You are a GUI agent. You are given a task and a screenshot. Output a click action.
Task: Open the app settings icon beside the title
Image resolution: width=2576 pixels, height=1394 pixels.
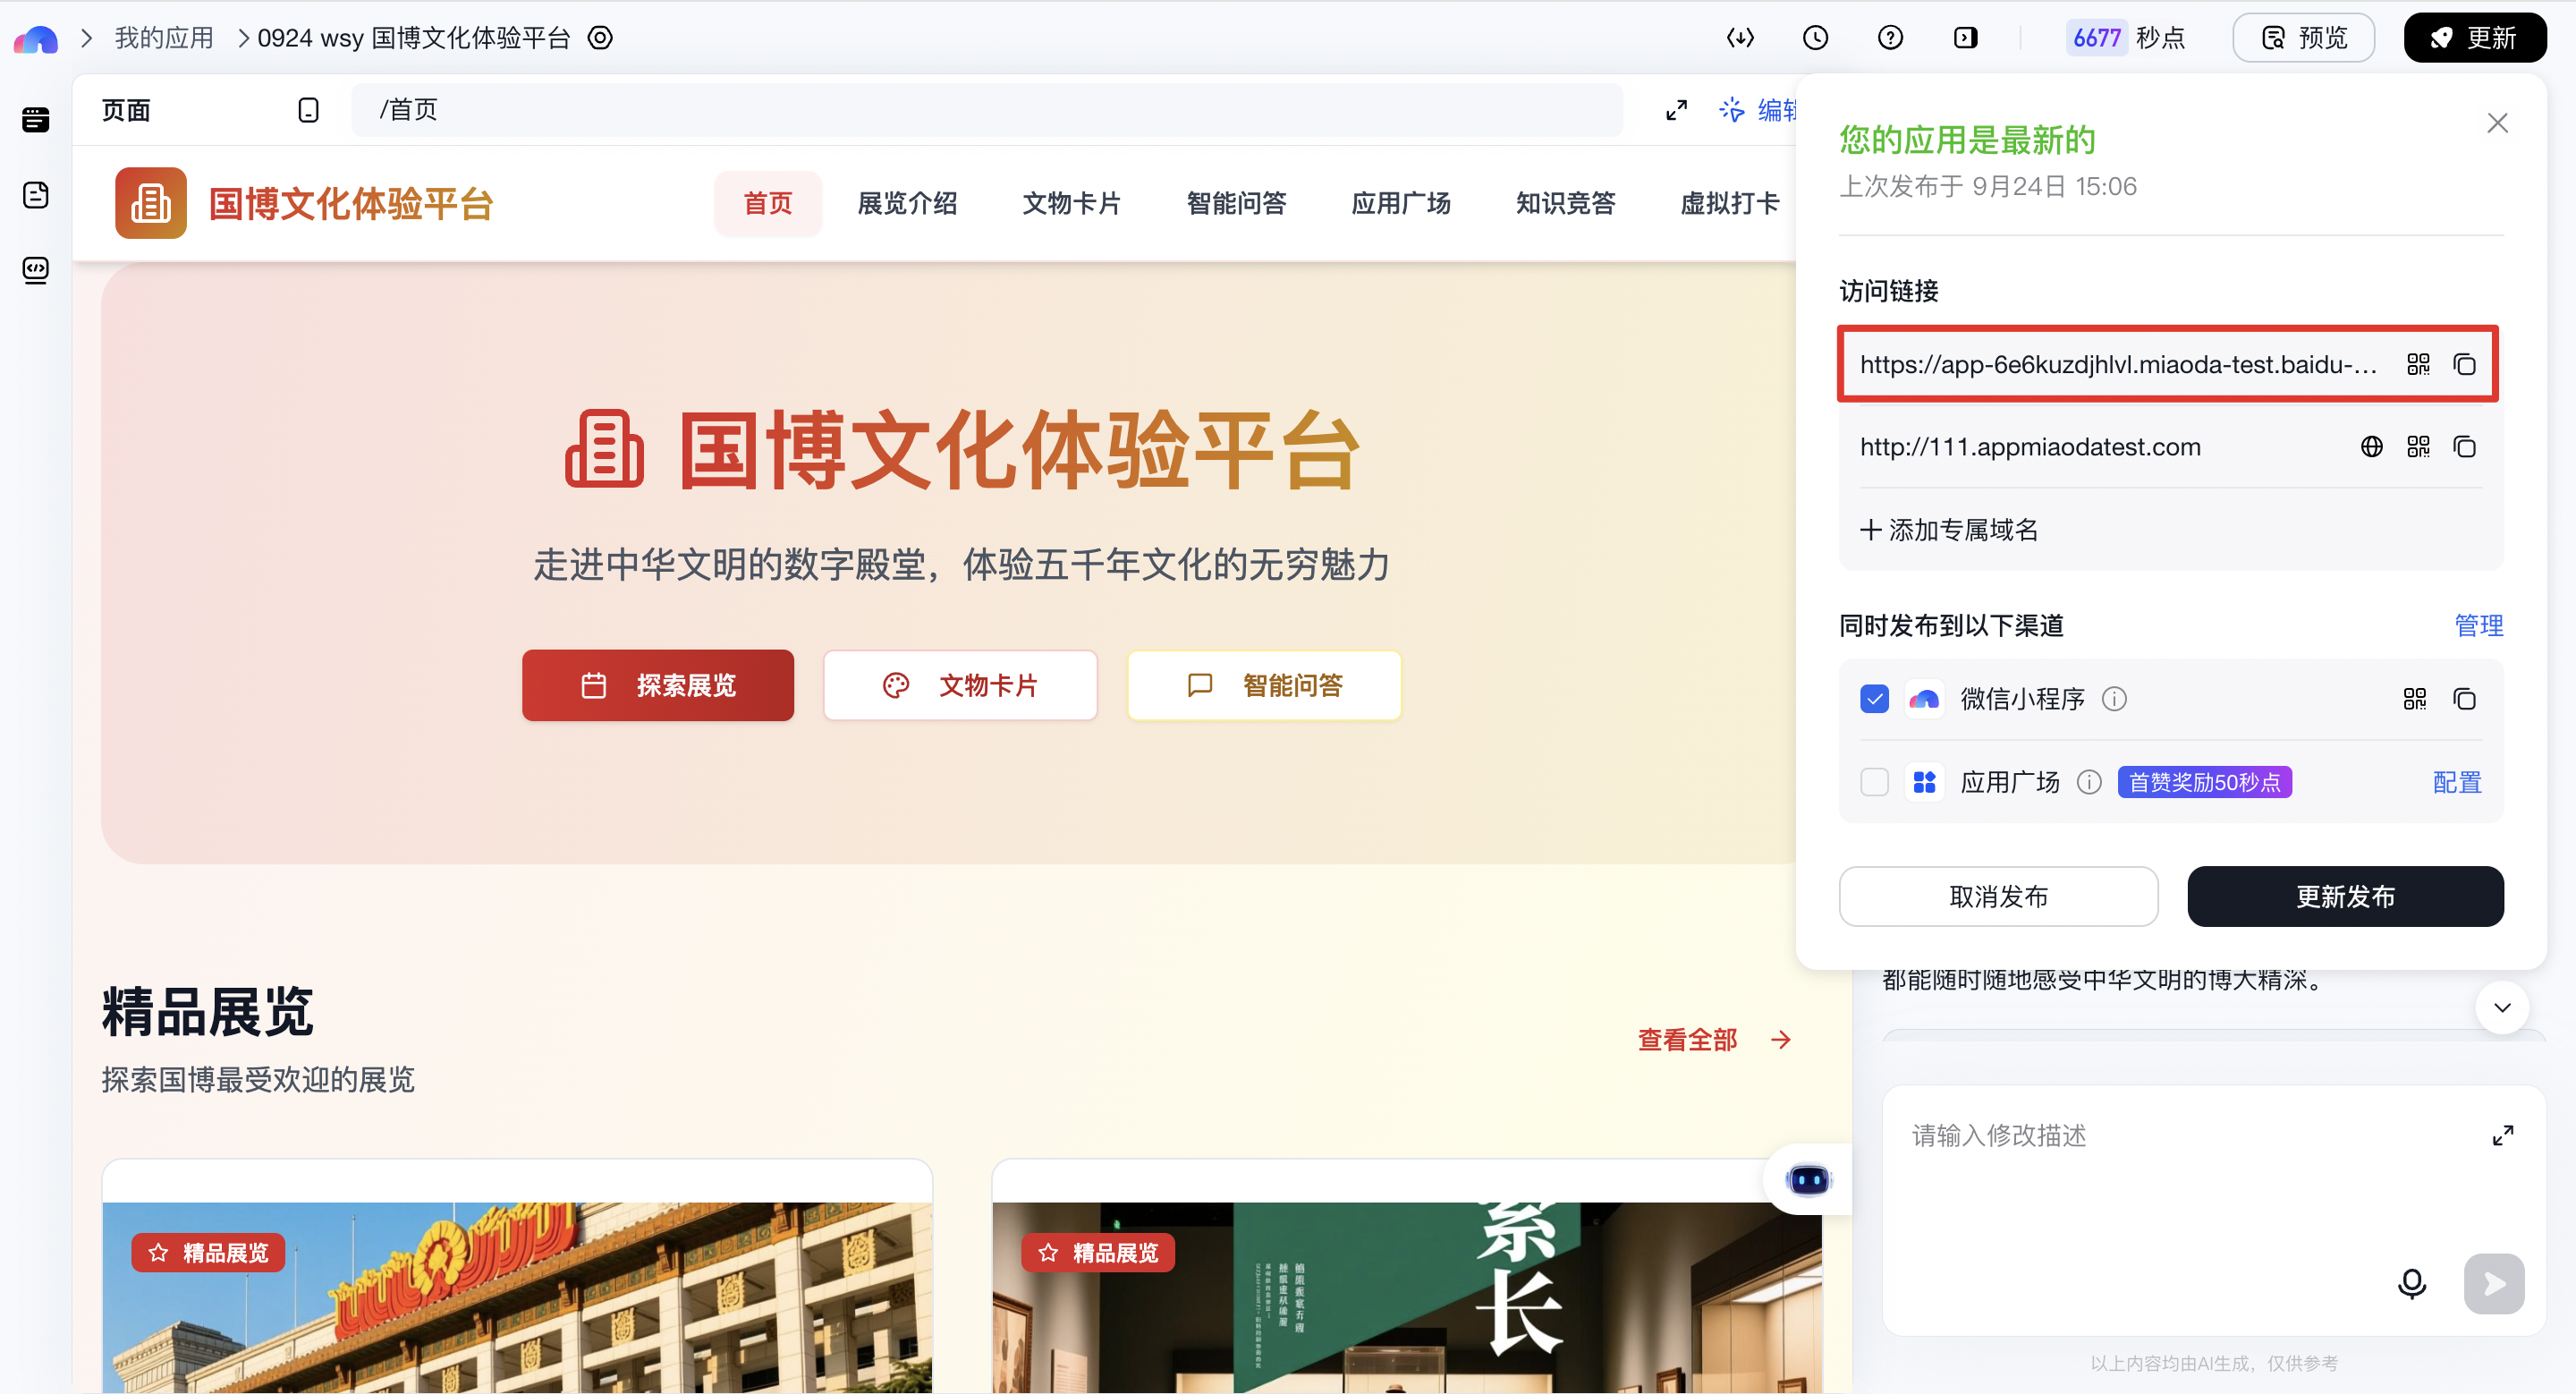(600, 38)
